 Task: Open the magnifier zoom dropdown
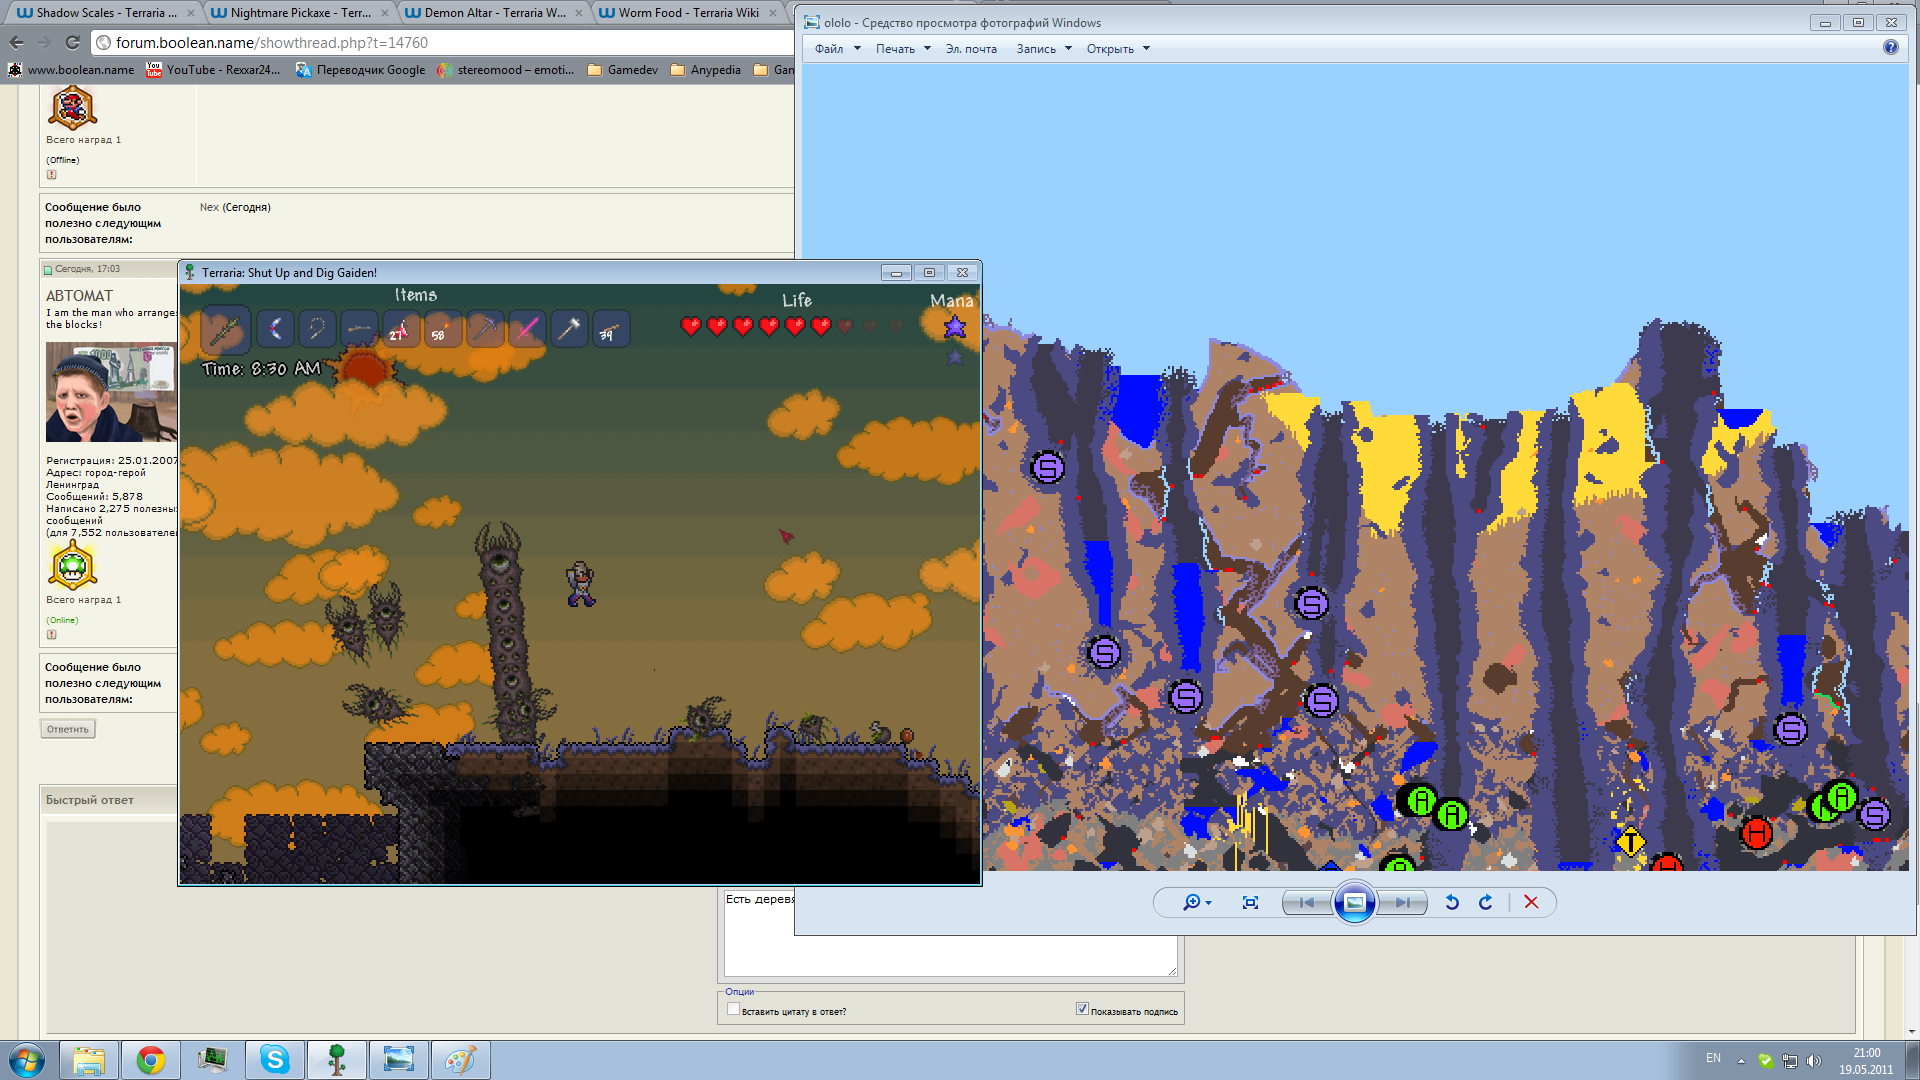coord(1196,903)
